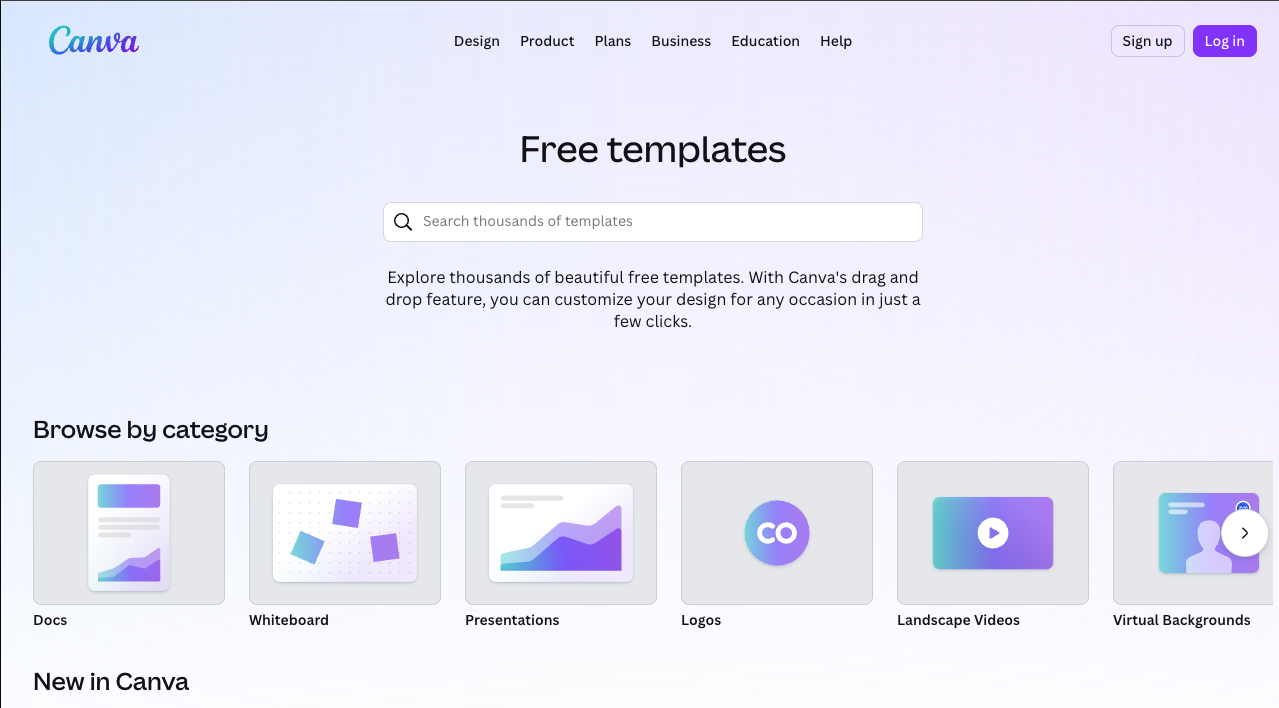This screenshot has width=1279, height=708.
Task: Advance the category carousel with the right chevron
Action: [x=1245, y=533]
